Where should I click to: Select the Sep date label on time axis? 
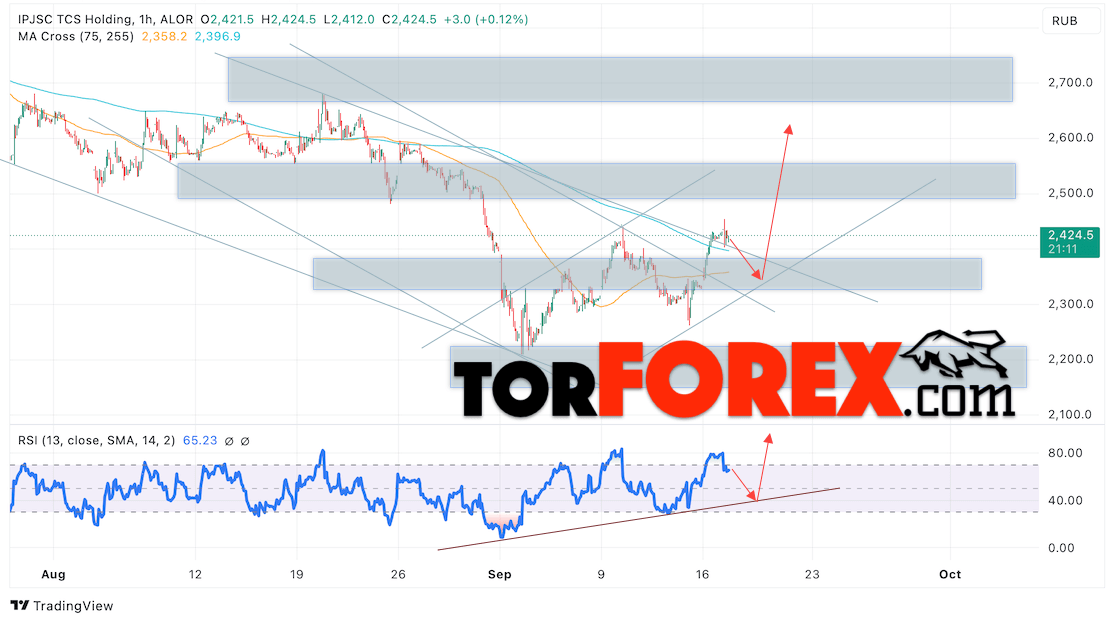[x=500, y=575]
